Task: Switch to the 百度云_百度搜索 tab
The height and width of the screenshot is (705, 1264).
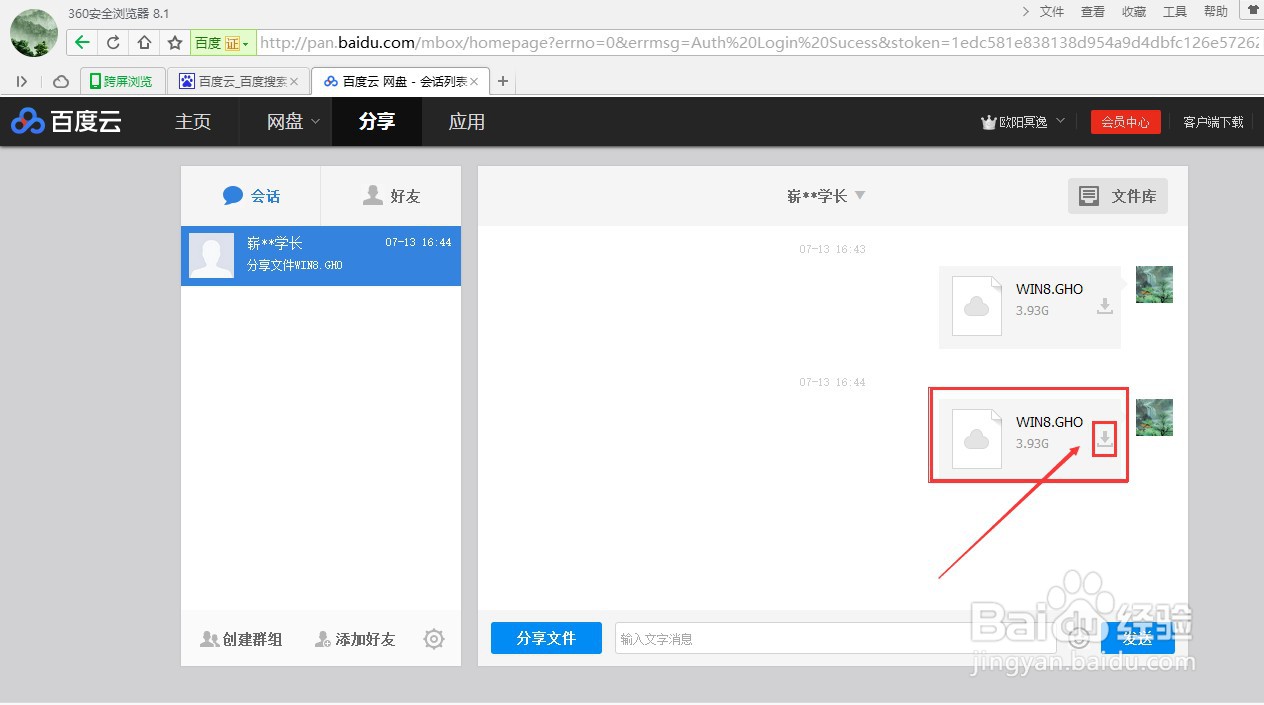Action: click(238, 82)
